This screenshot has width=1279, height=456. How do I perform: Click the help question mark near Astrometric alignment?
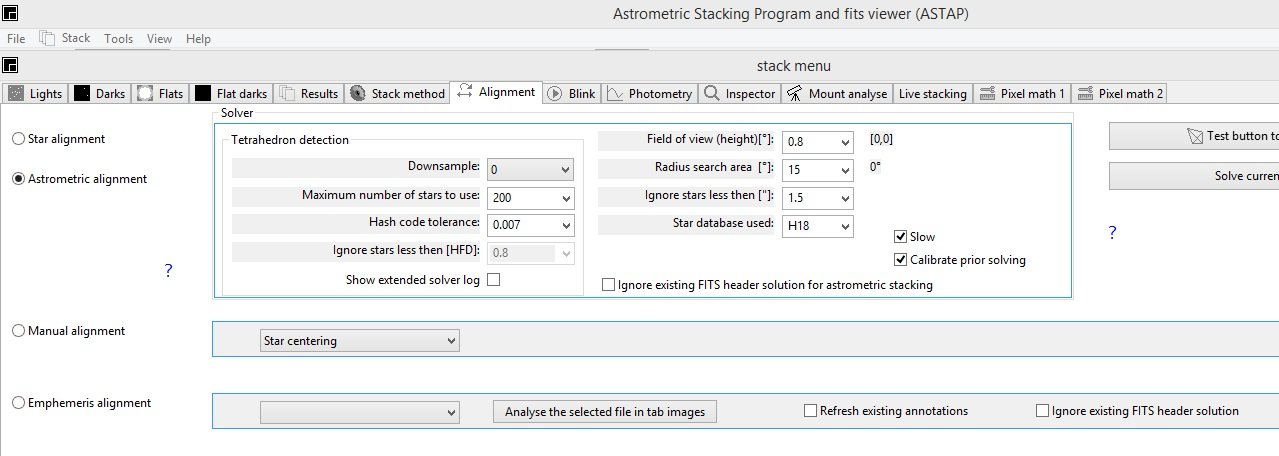click(168, 271)
